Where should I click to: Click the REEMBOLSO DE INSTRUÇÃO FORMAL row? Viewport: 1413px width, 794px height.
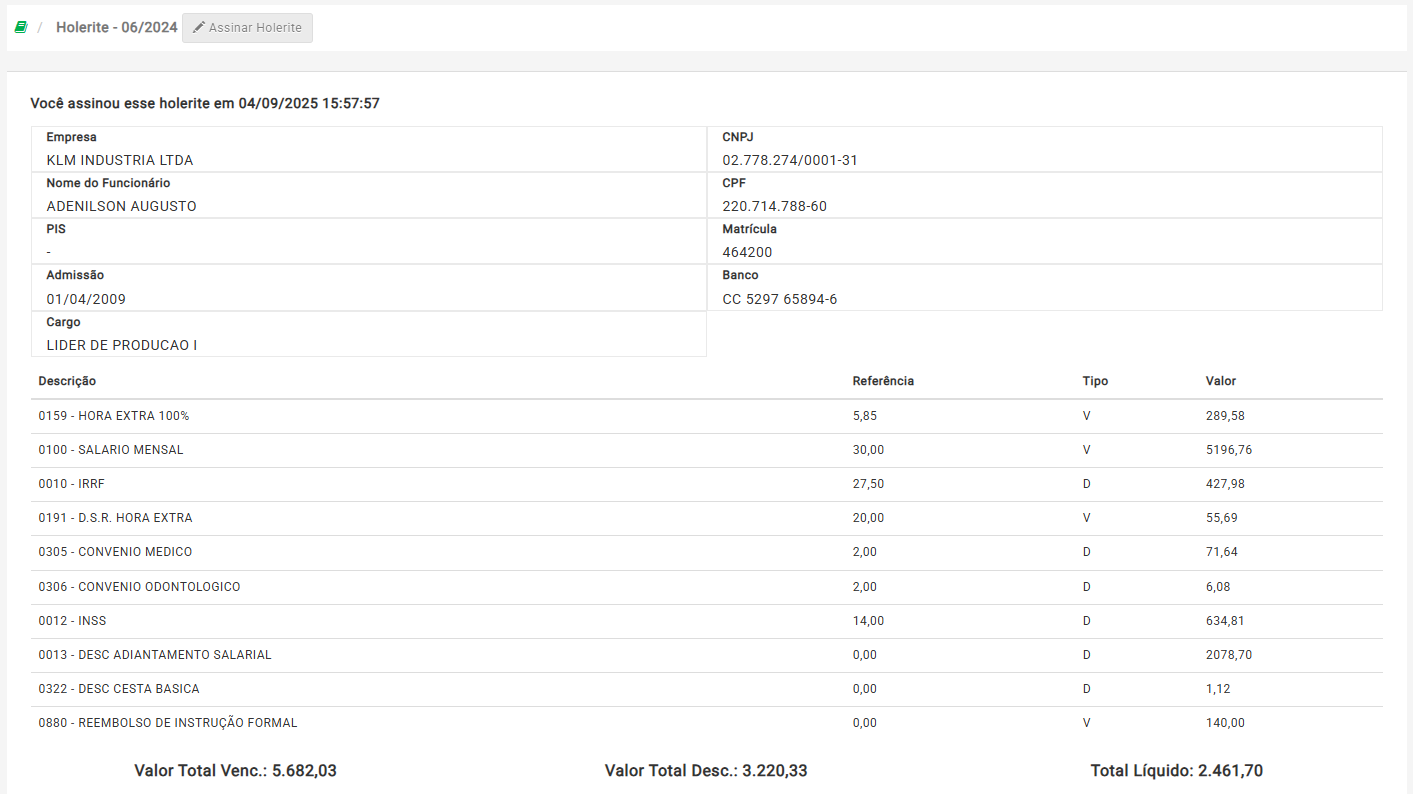tap(167, 723)
